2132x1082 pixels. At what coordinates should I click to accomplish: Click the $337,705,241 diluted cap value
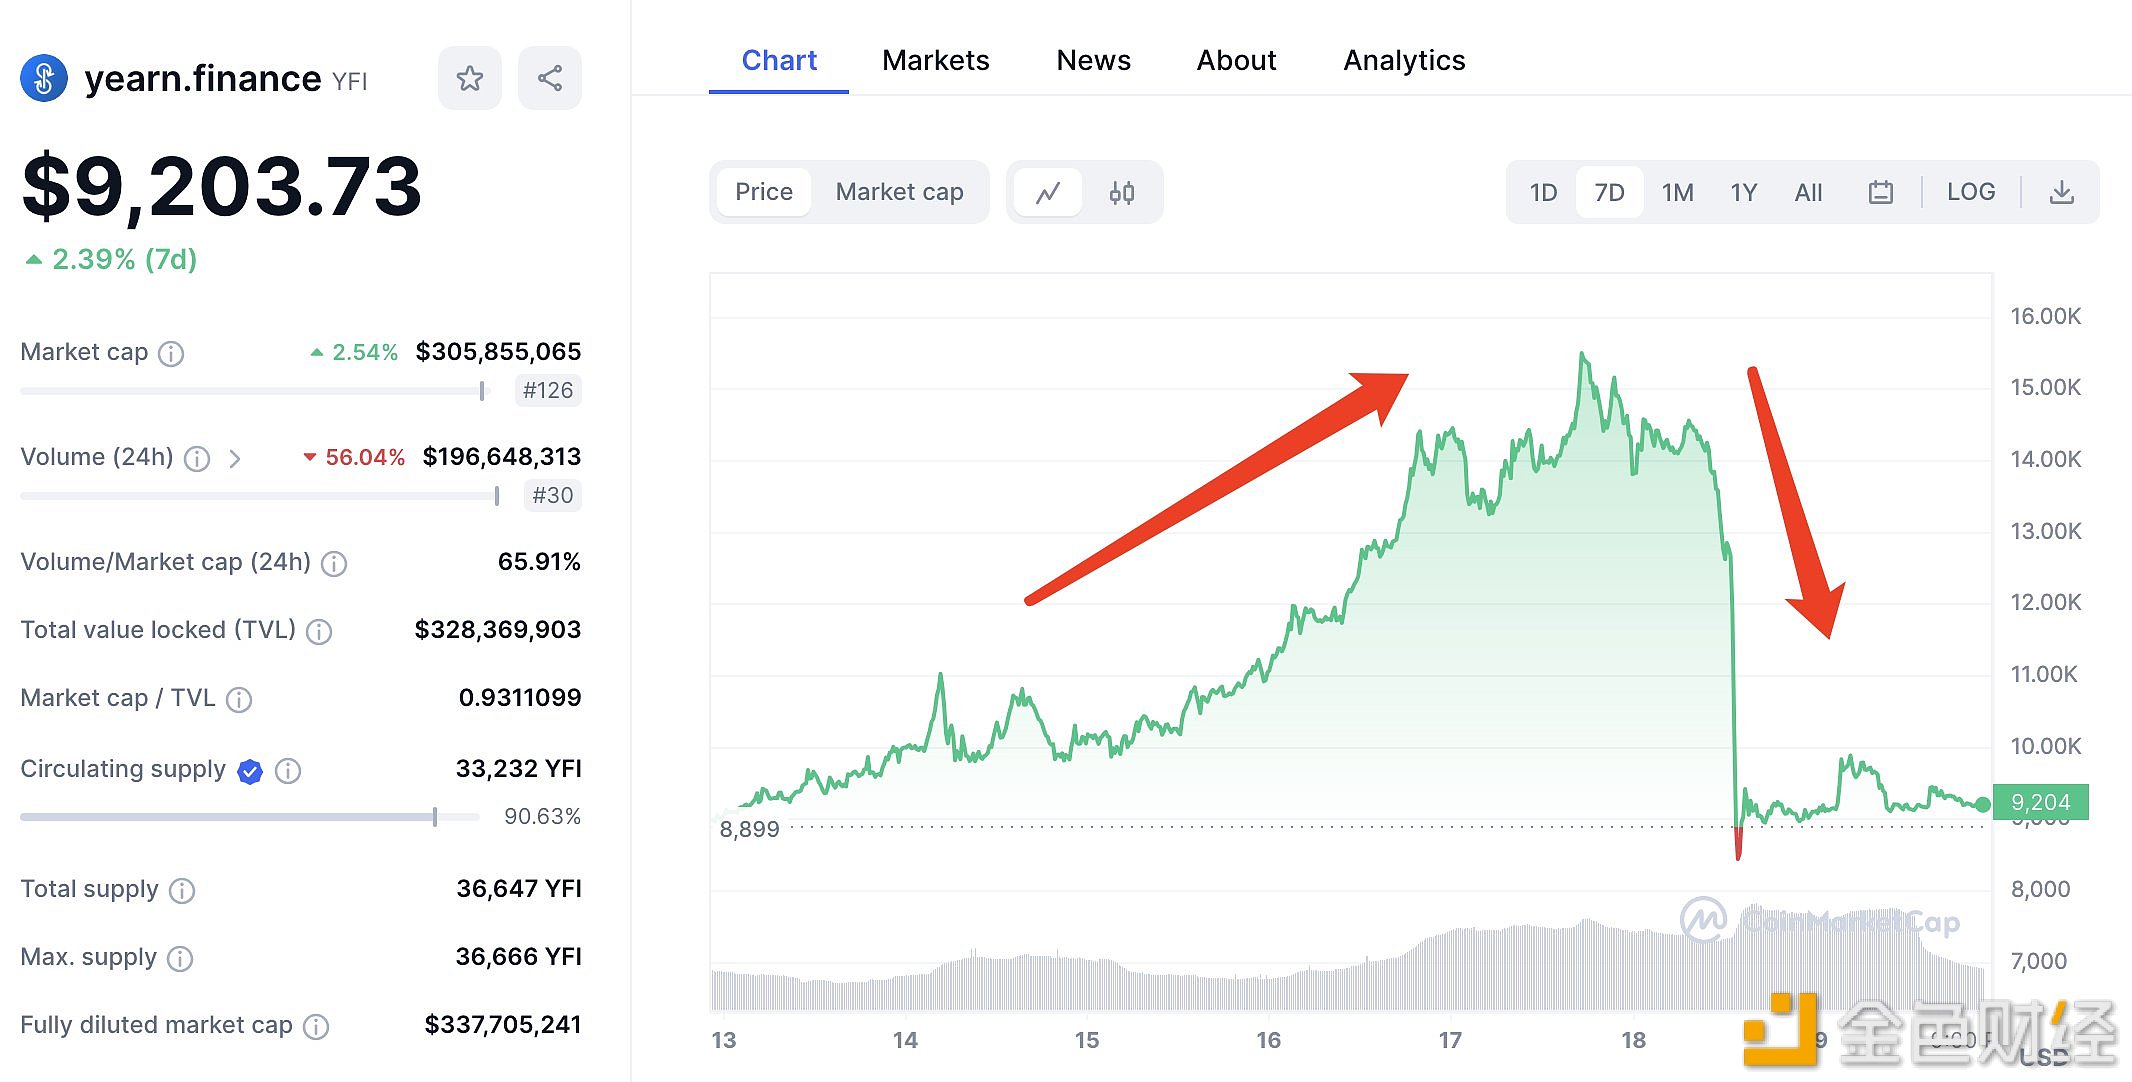[x=503, y=1025]
